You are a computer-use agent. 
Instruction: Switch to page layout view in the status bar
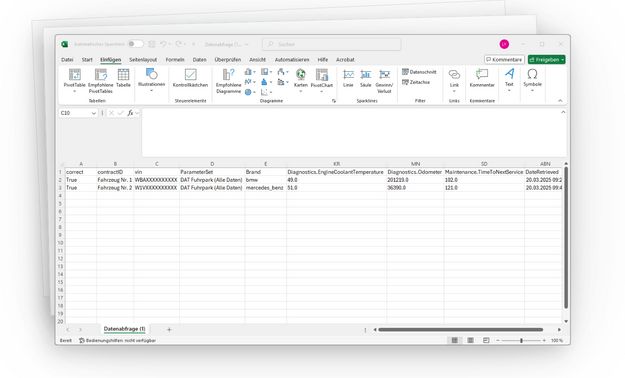[x=470, y=340]
